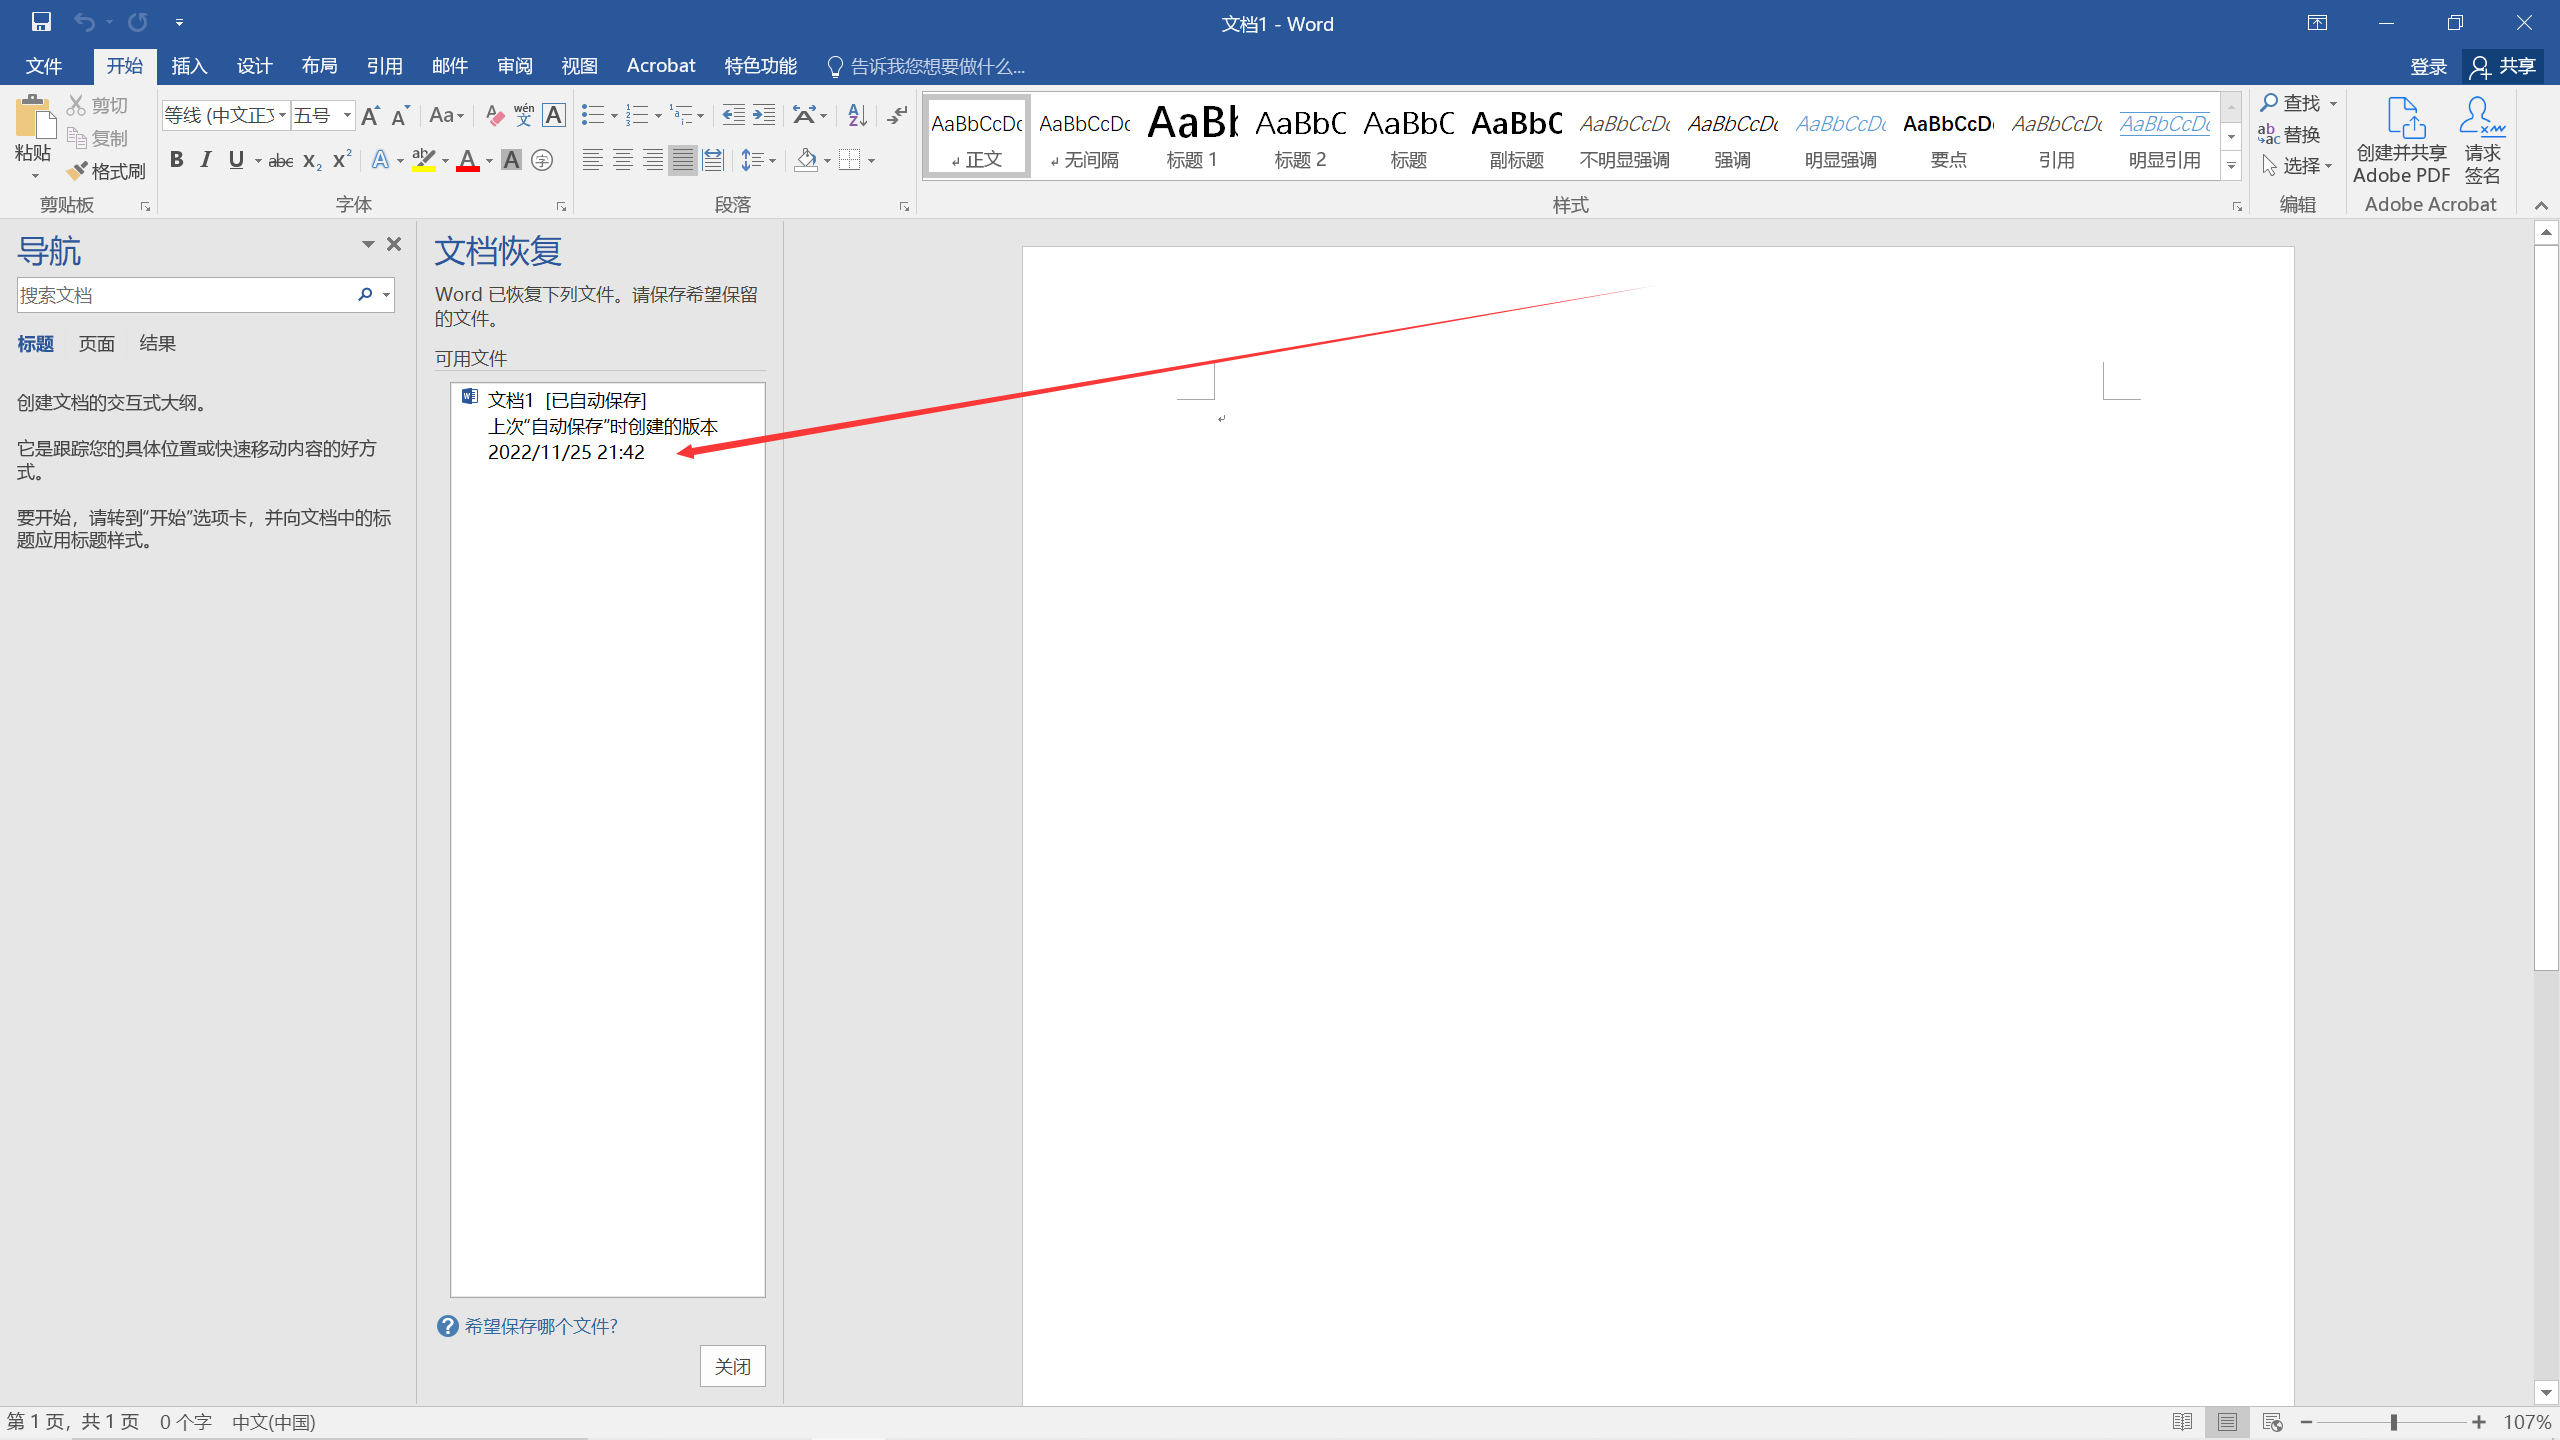Viewport: 2560px width, 1440px height.
Task: Click the Copy button in clipboard group
Action: coord(97,138)
